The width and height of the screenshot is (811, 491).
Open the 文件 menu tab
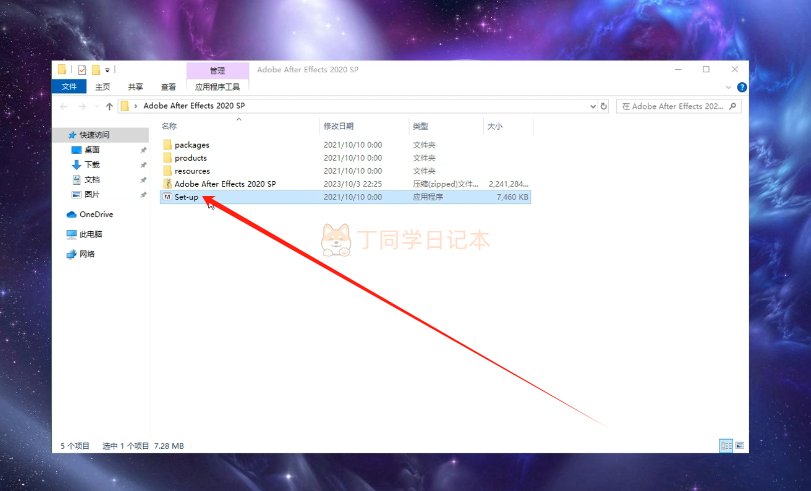[69, 86]
